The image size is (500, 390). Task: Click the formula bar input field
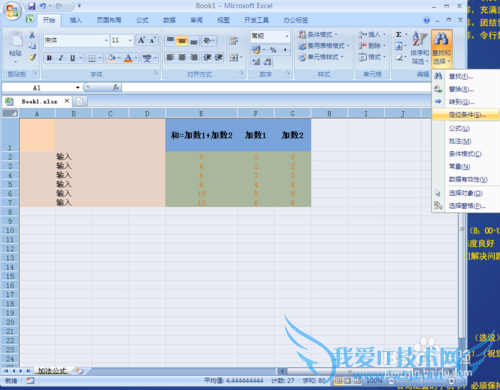[x=277, y=87]
